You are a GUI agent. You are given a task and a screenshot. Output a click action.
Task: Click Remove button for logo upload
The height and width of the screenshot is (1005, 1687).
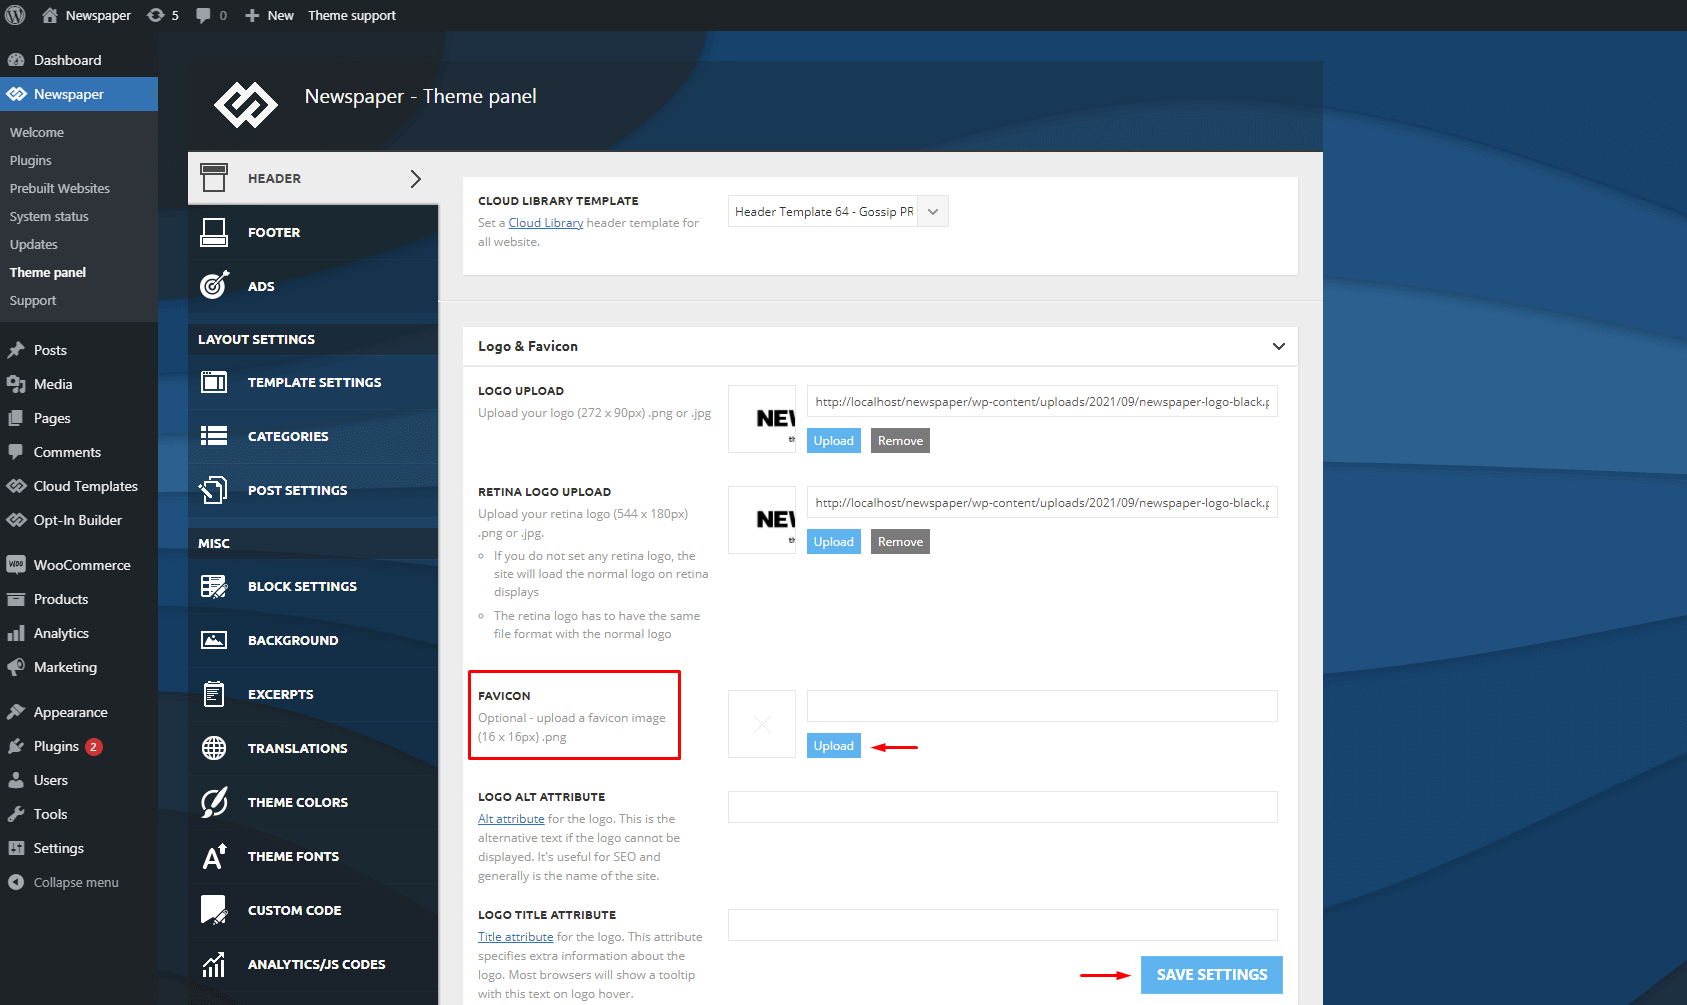coord(900,441)
